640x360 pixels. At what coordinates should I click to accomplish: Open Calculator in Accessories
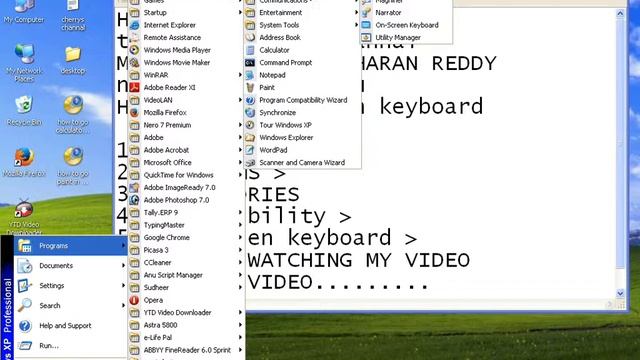(302, 50)
